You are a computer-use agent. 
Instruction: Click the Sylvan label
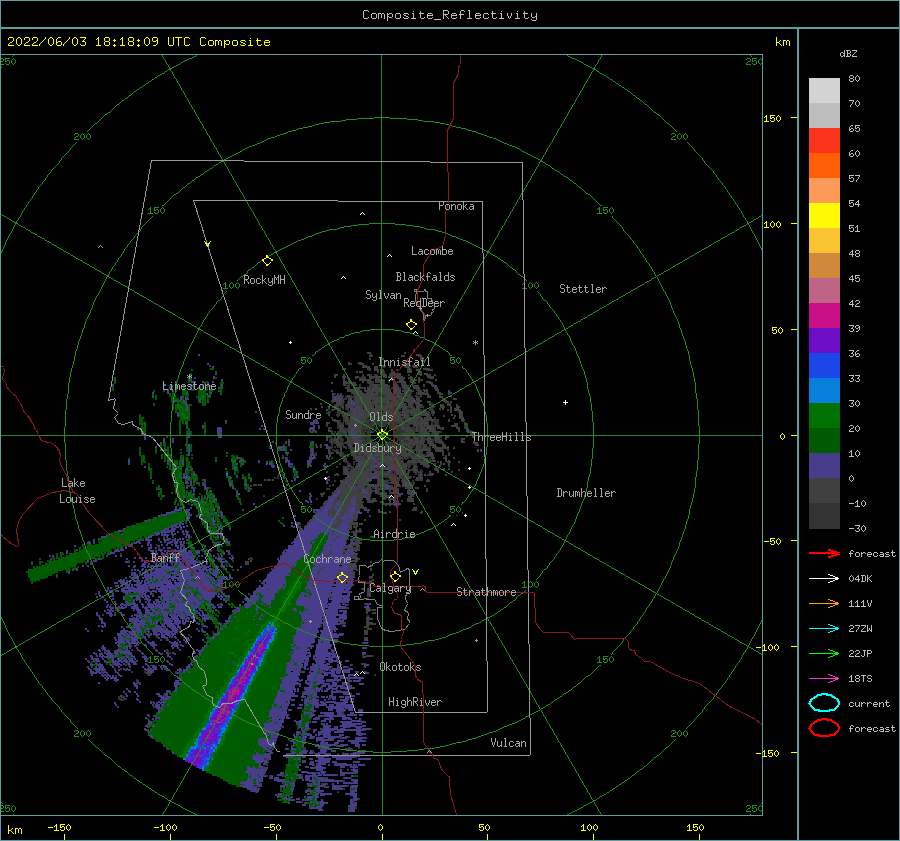coord(383,295)
